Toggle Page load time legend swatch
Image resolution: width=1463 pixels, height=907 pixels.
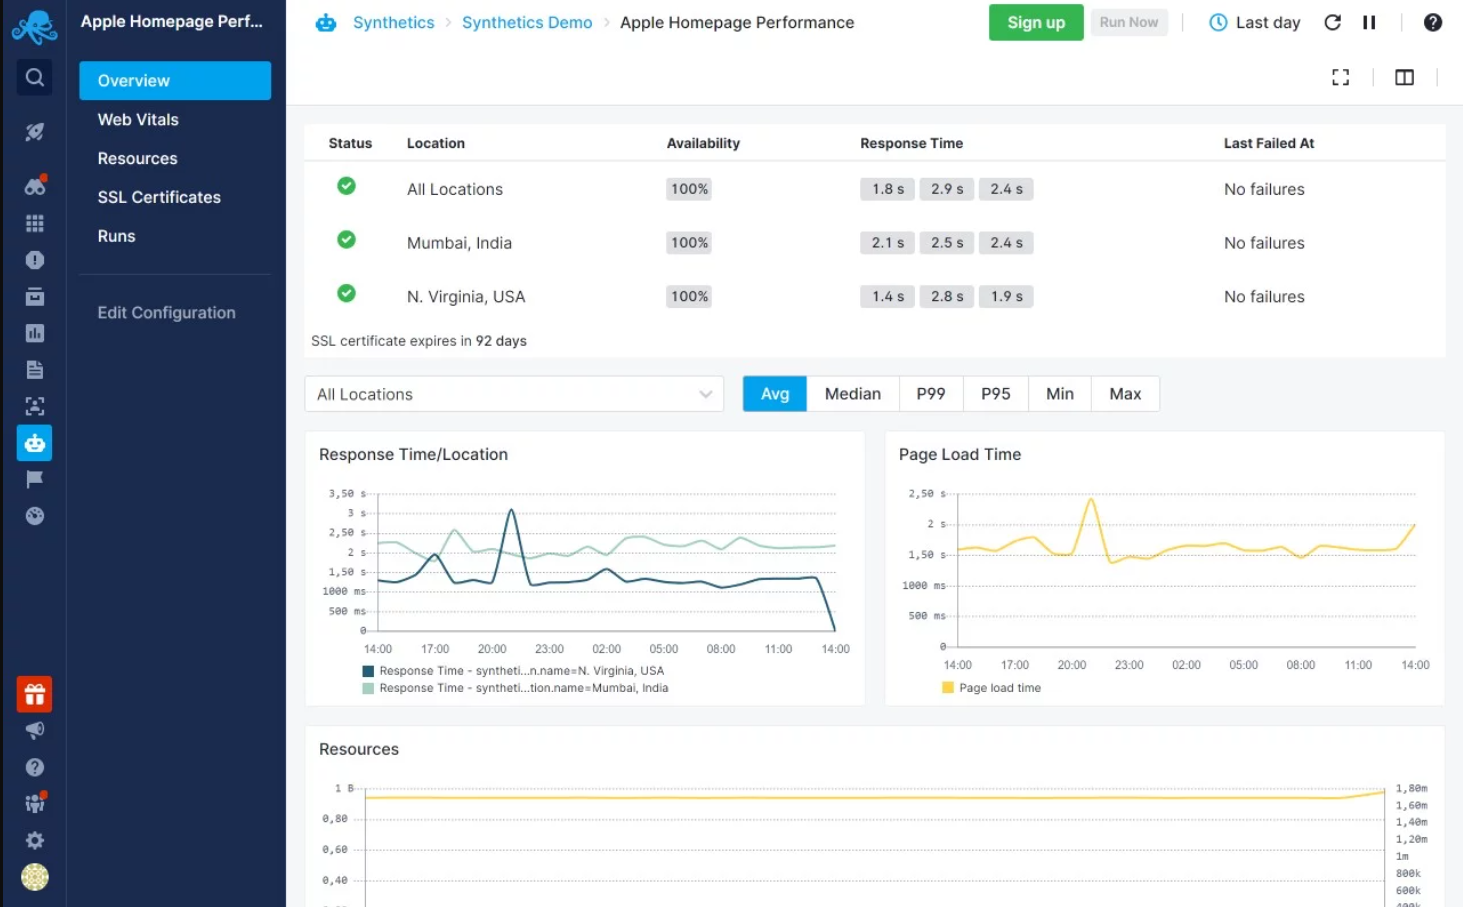[x=948, y=688]
